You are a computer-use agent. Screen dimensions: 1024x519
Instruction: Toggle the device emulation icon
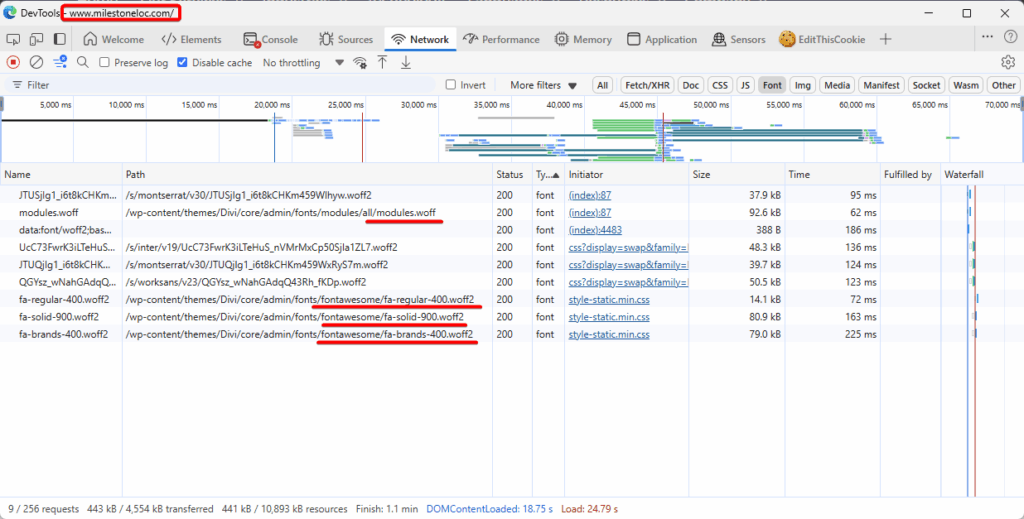pyautogui.click(x=36, y=39)
